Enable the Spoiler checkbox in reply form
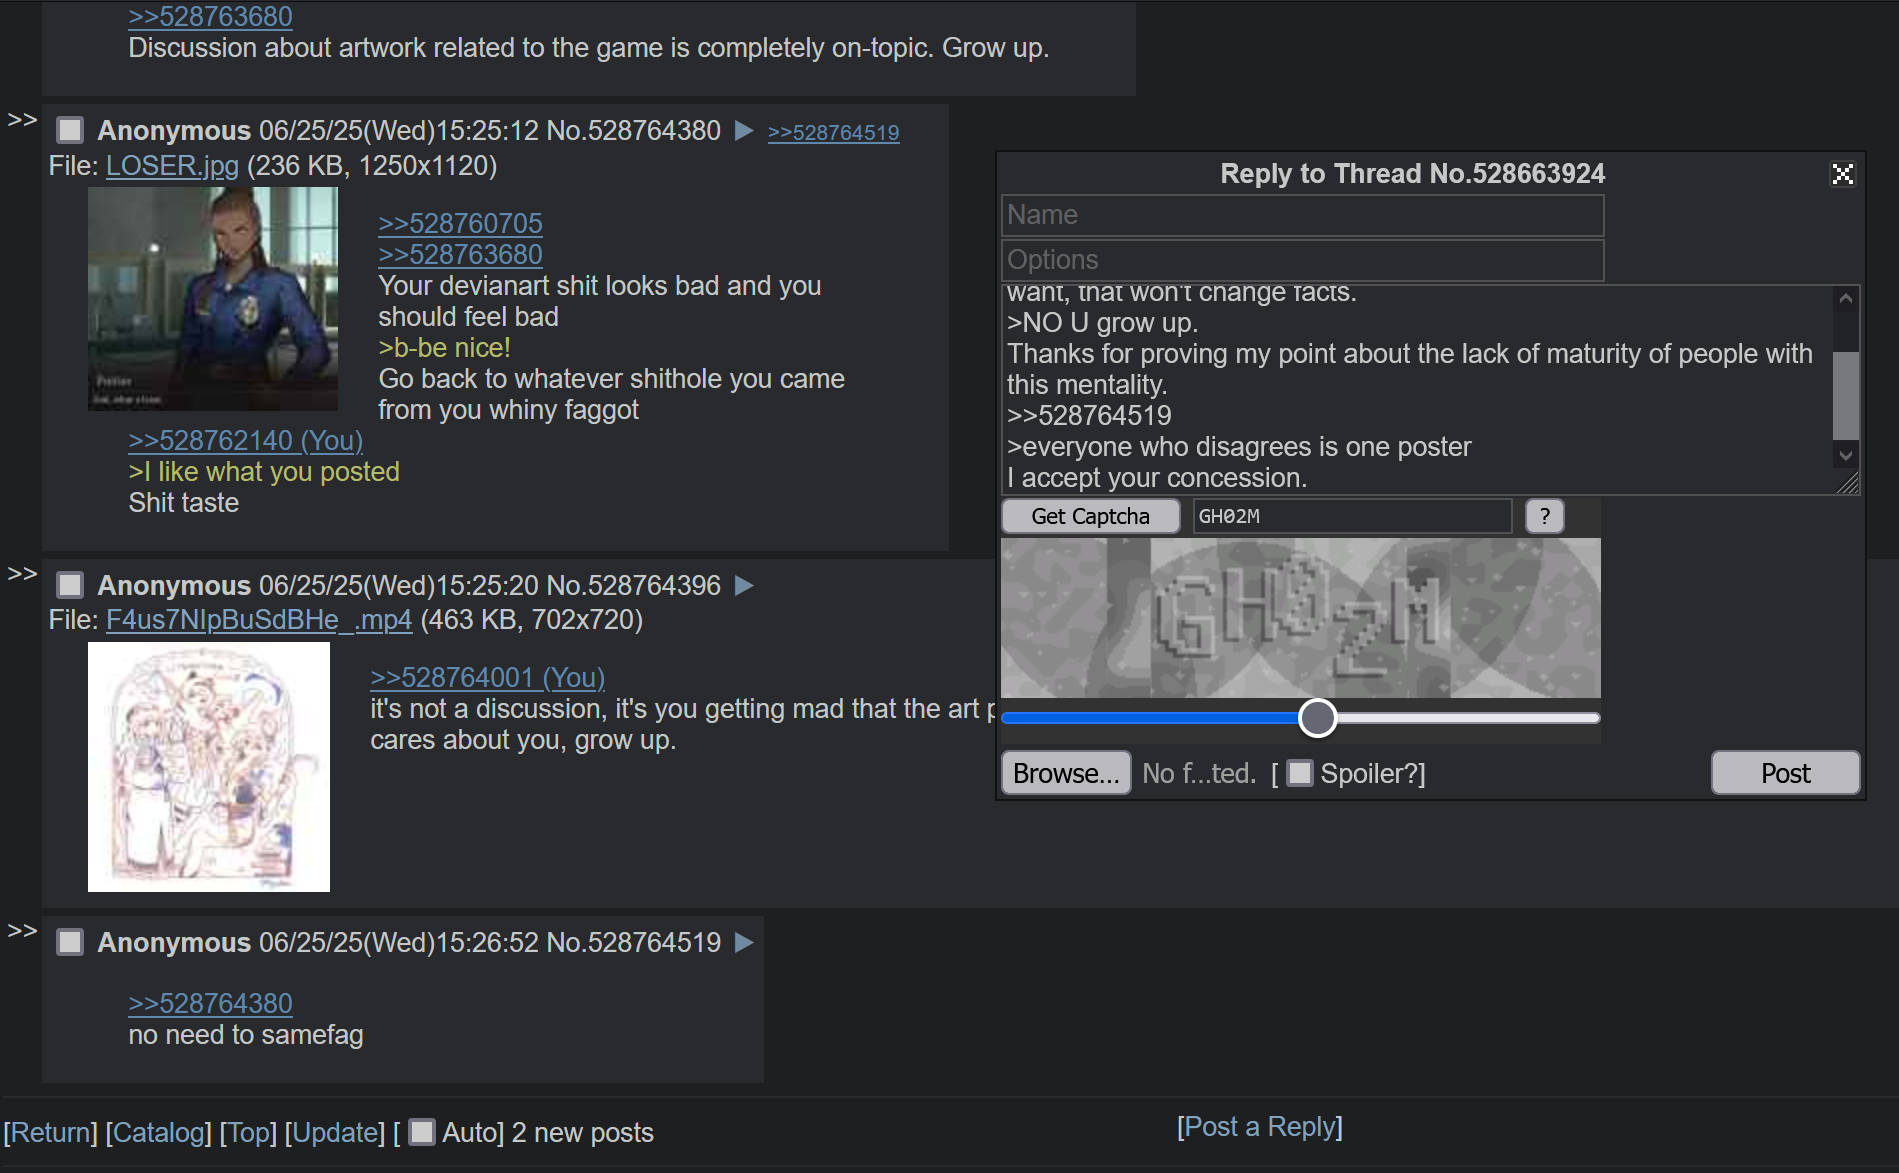Screen dimensions: 1899x1173 (x=1299, y=773)
